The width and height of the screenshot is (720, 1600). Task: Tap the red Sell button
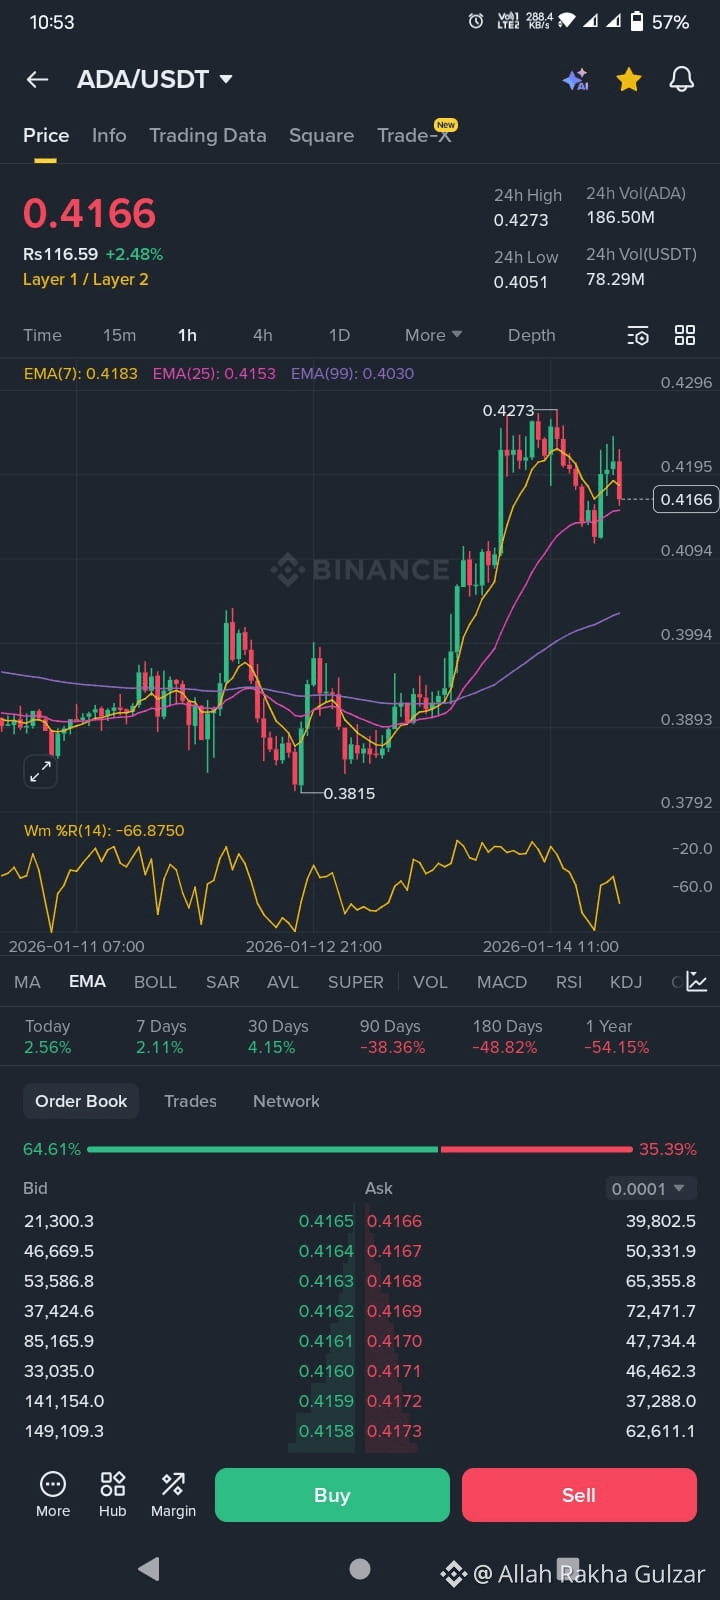[579, 1495]
